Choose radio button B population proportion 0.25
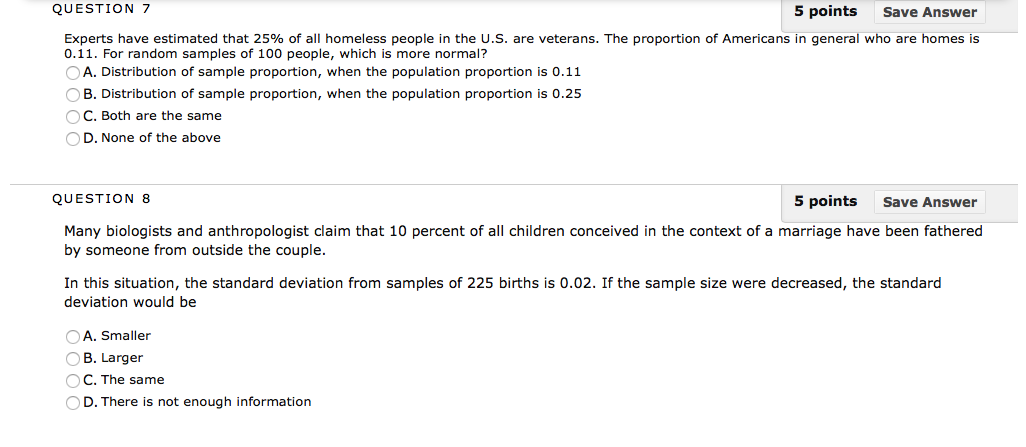Image resolution: width=1026 pixels, height=447 pixels. (73, 95)
